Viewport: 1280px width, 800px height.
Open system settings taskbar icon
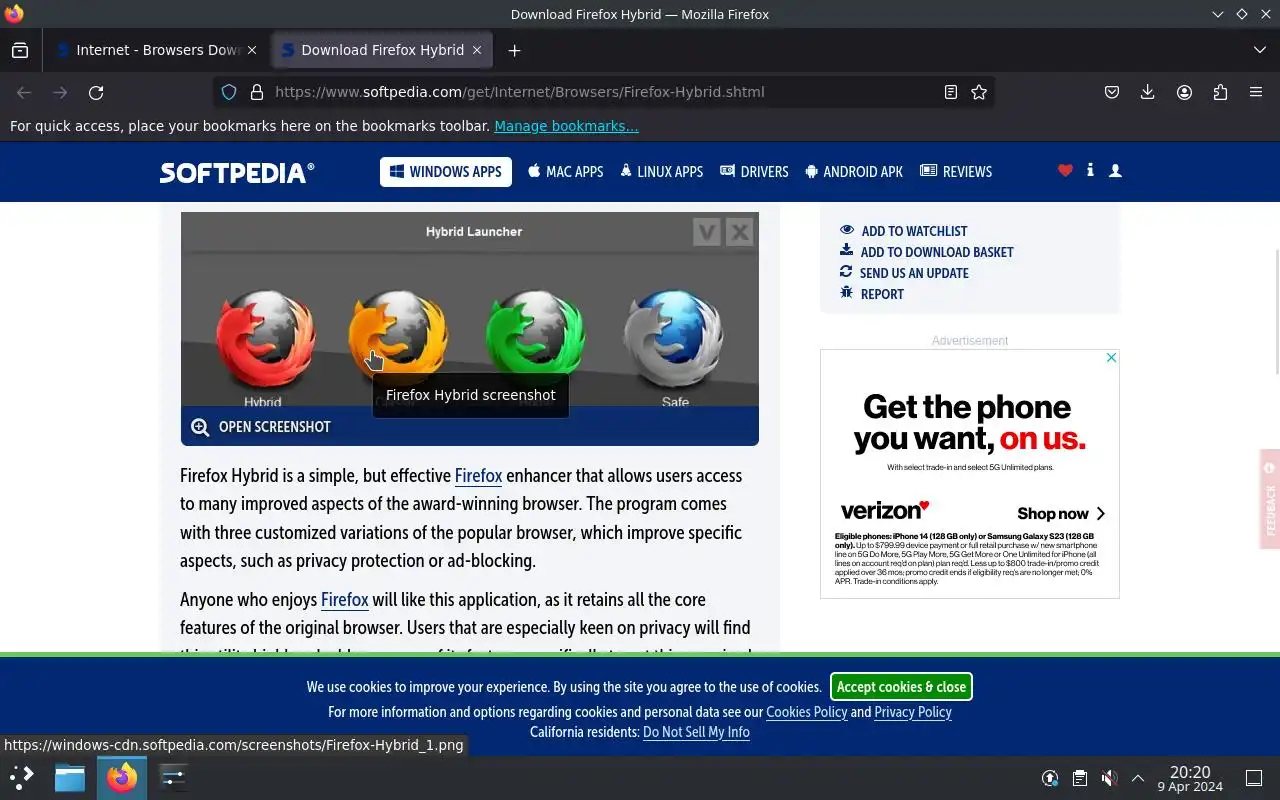(x=173, y=777)
